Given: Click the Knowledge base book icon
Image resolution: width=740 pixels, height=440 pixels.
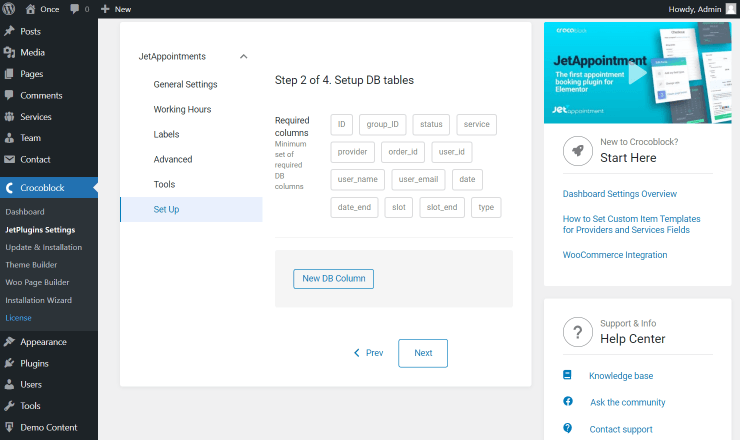Looking at the screenshot, I should (568, 376).
